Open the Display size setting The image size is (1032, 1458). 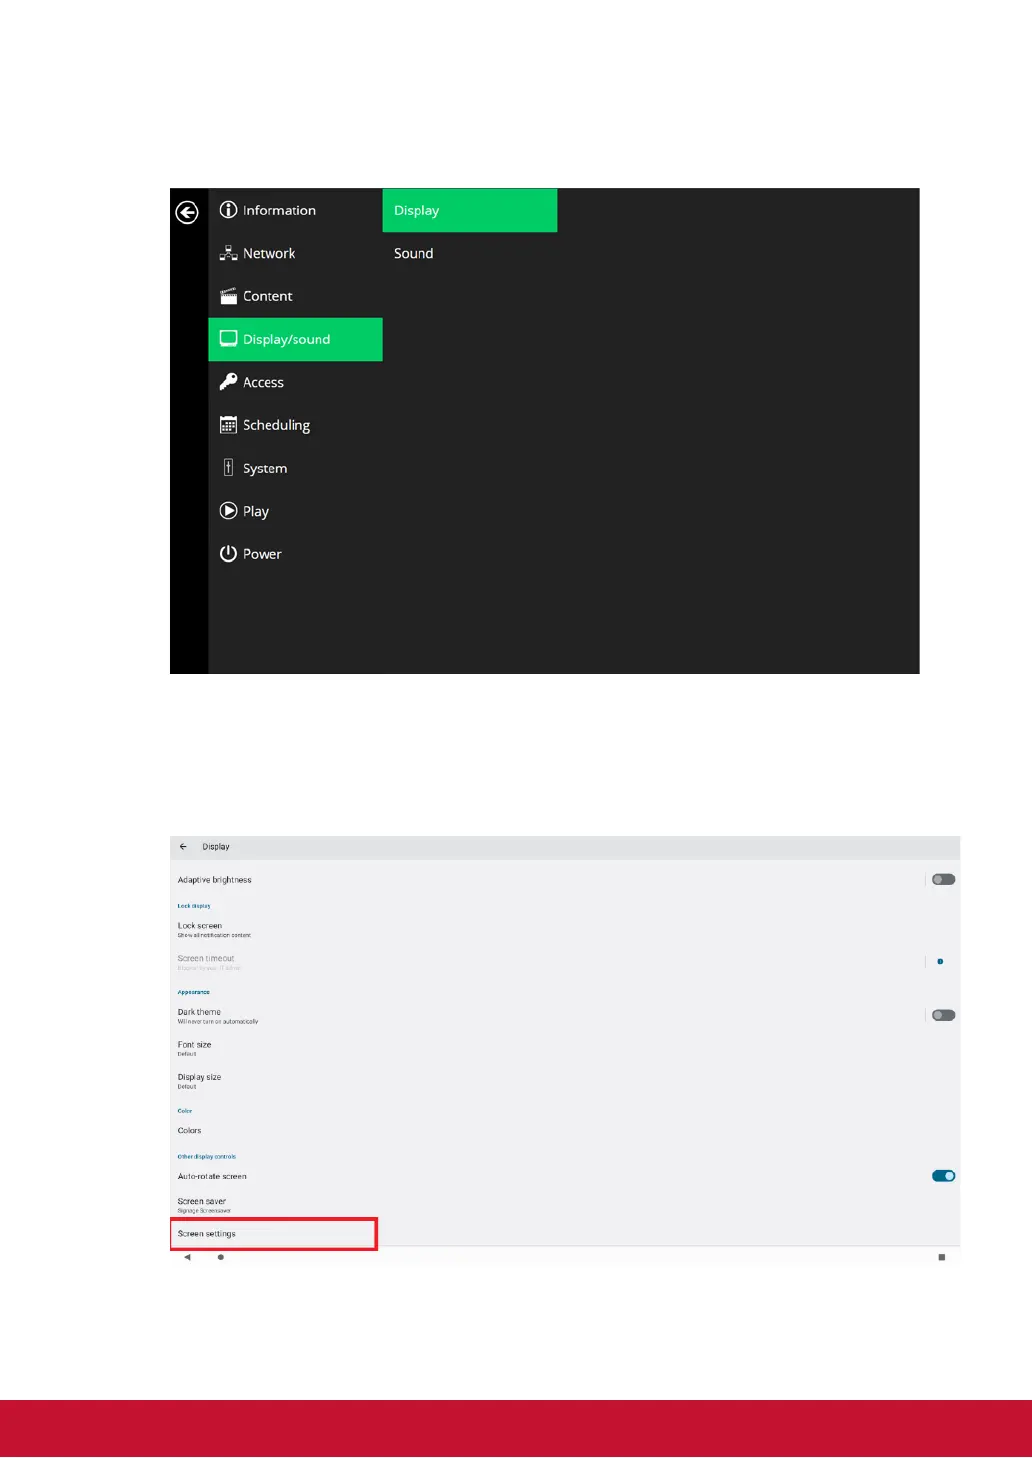(x=199, y=1080)
